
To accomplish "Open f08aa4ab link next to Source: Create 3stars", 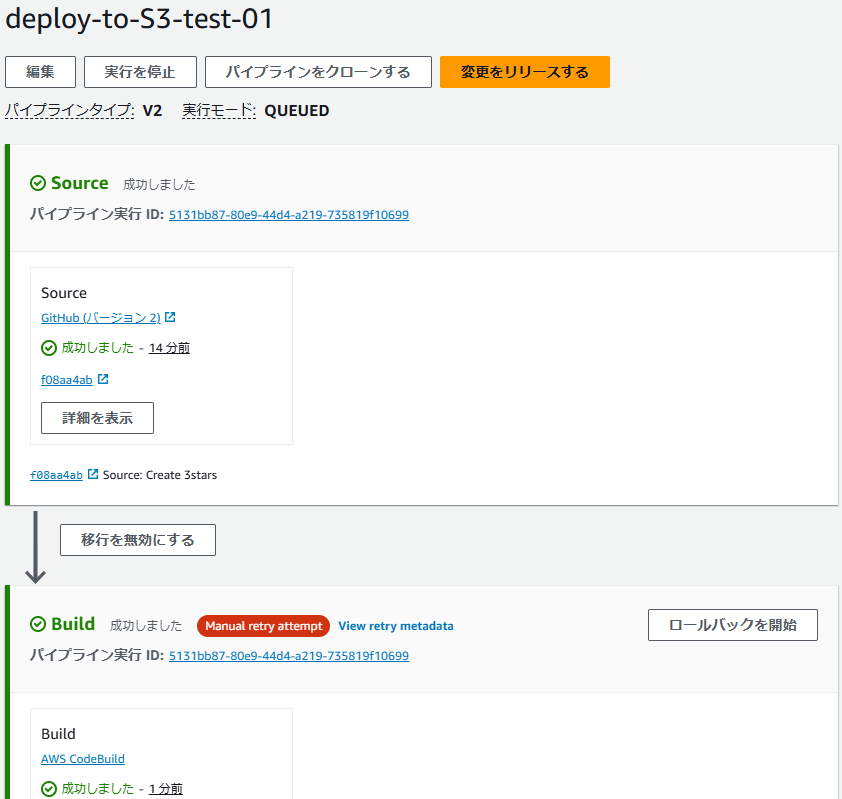I will (x=56, y=475).
